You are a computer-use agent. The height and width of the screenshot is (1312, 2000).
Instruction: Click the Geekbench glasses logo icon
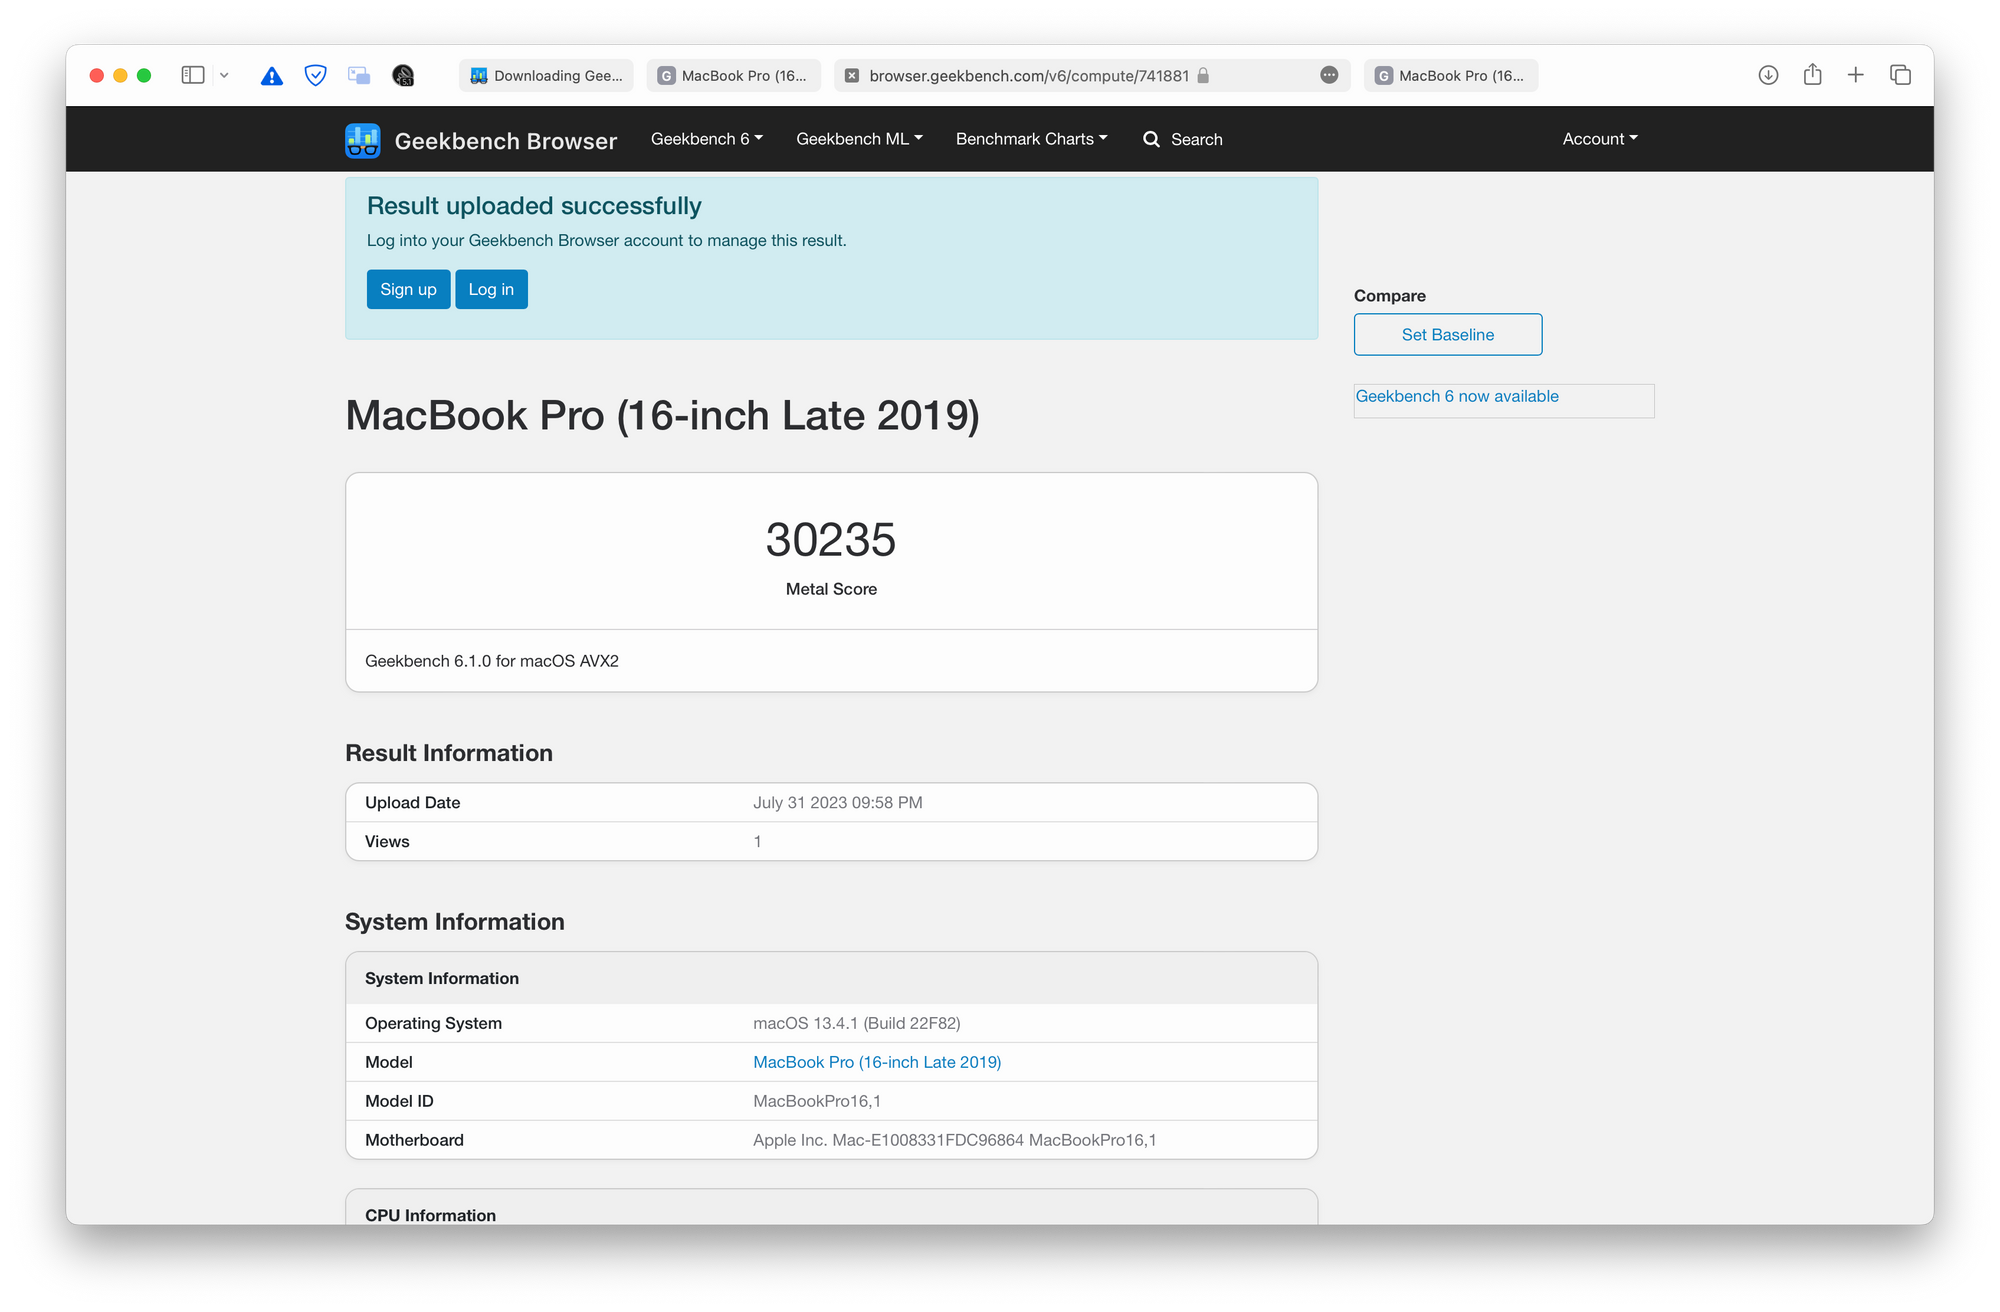pyautogui.click(x=363, y=140)
